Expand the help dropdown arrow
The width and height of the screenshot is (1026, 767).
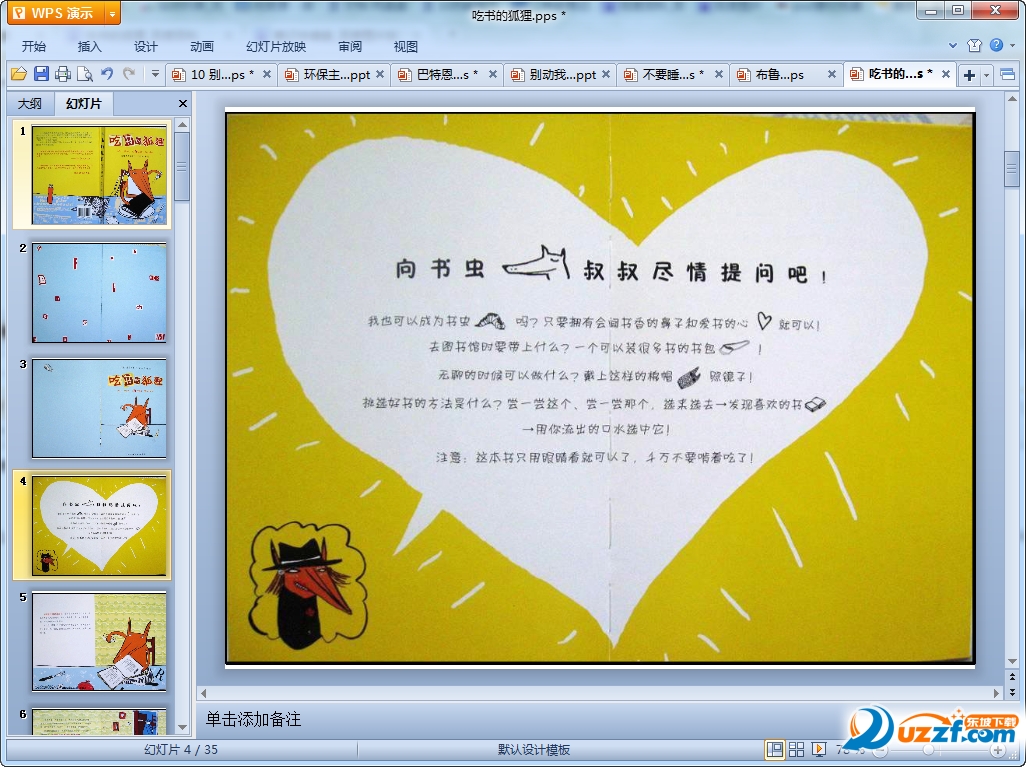[1012, 46]
